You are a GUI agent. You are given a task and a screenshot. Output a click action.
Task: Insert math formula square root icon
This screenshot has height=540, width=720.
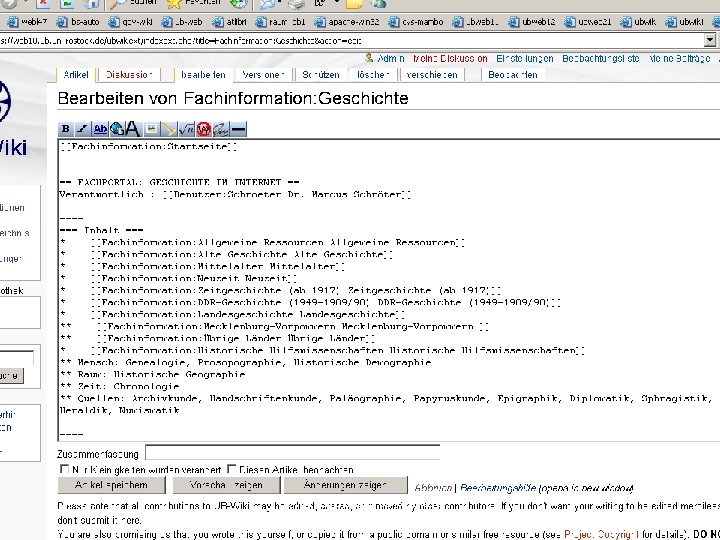click(186, 129)
